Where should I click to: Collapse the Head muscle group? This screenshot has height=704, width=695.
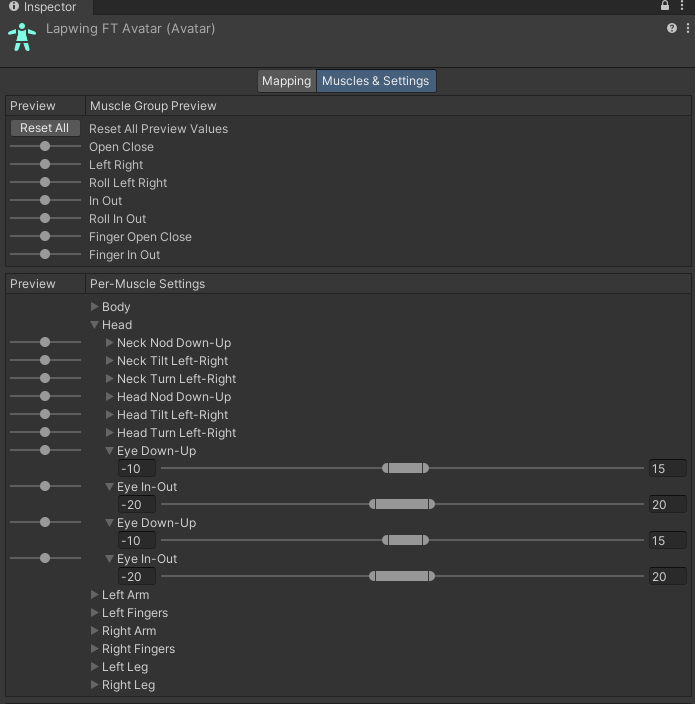[x=95, y=325]
